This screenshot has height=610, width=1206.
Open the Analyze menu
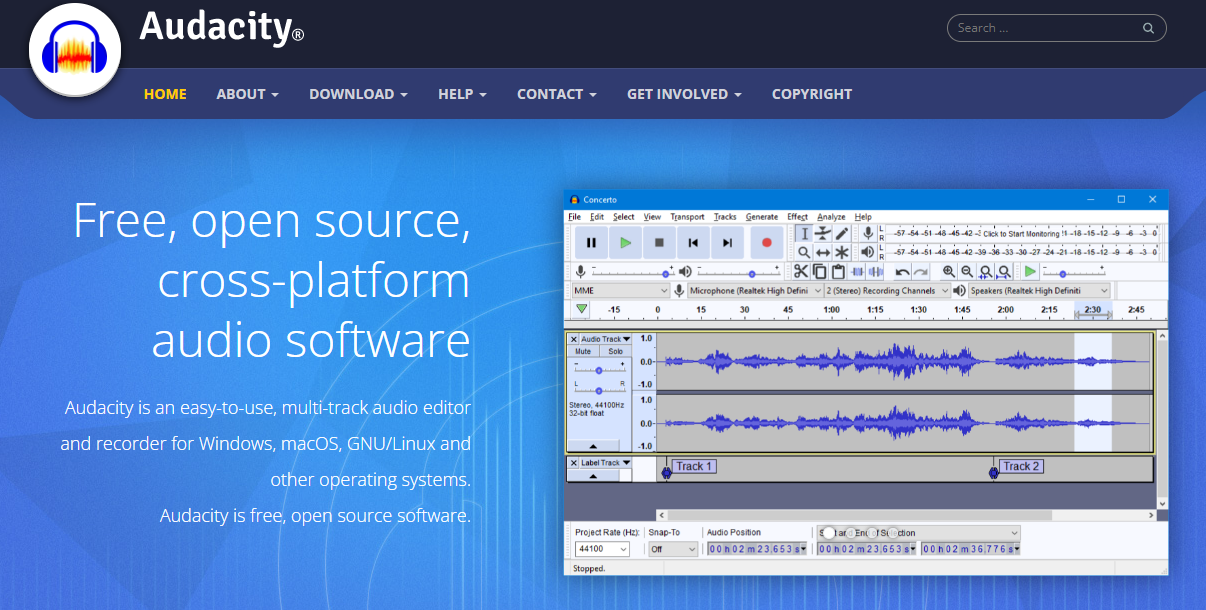pos(831,216)
